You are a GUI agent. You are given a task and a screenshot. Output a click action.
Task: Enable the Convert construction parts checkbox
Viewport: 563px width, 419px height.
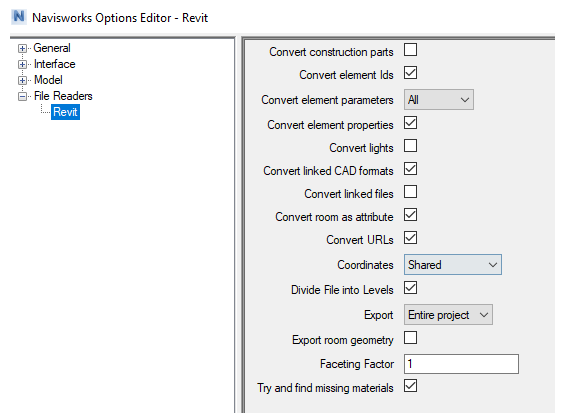(410, 50)
